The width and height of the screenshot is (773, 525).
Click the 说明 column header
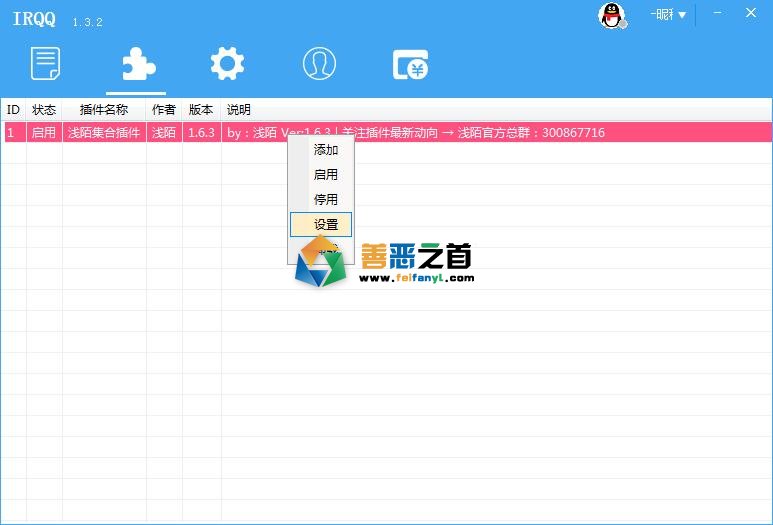(x=239, y=109)
